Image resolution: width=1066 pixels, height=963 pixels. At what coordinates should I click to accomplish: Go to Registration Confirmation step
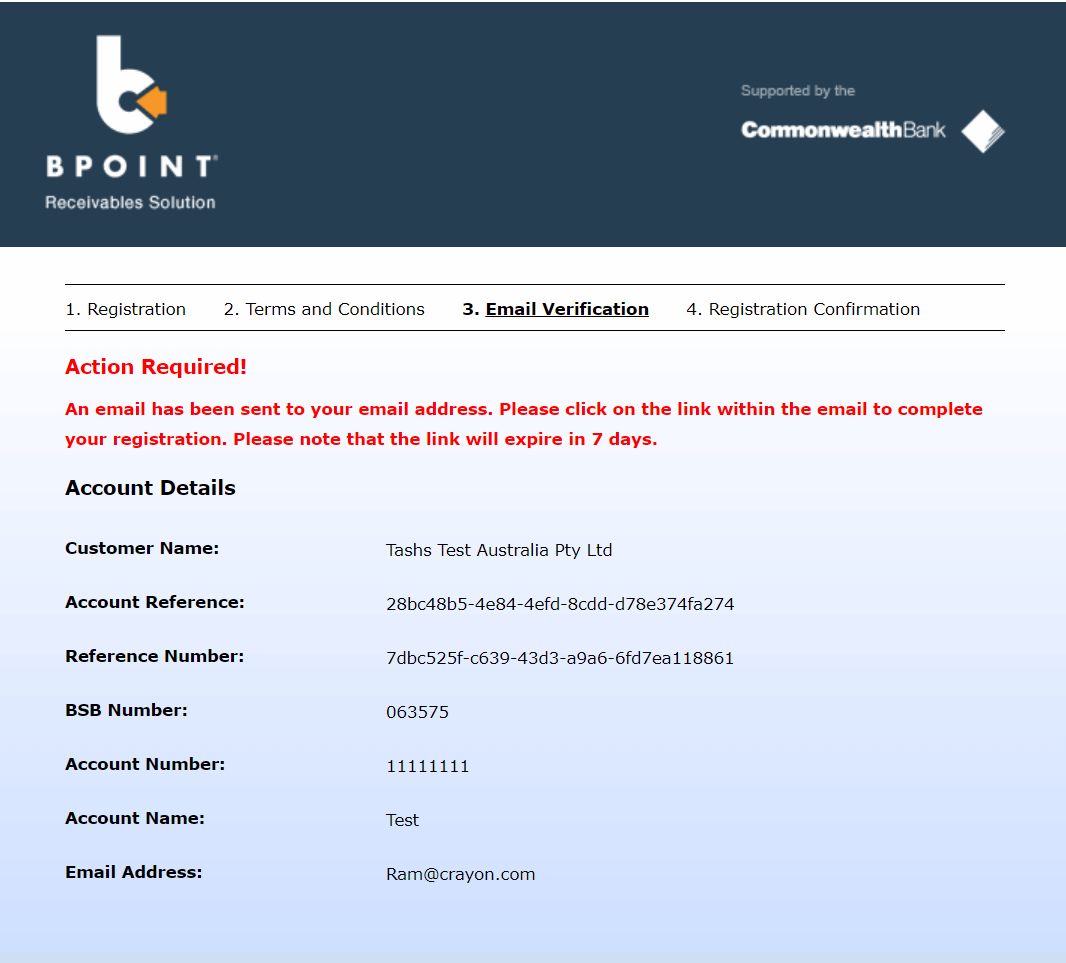click(x=803, y=309)
